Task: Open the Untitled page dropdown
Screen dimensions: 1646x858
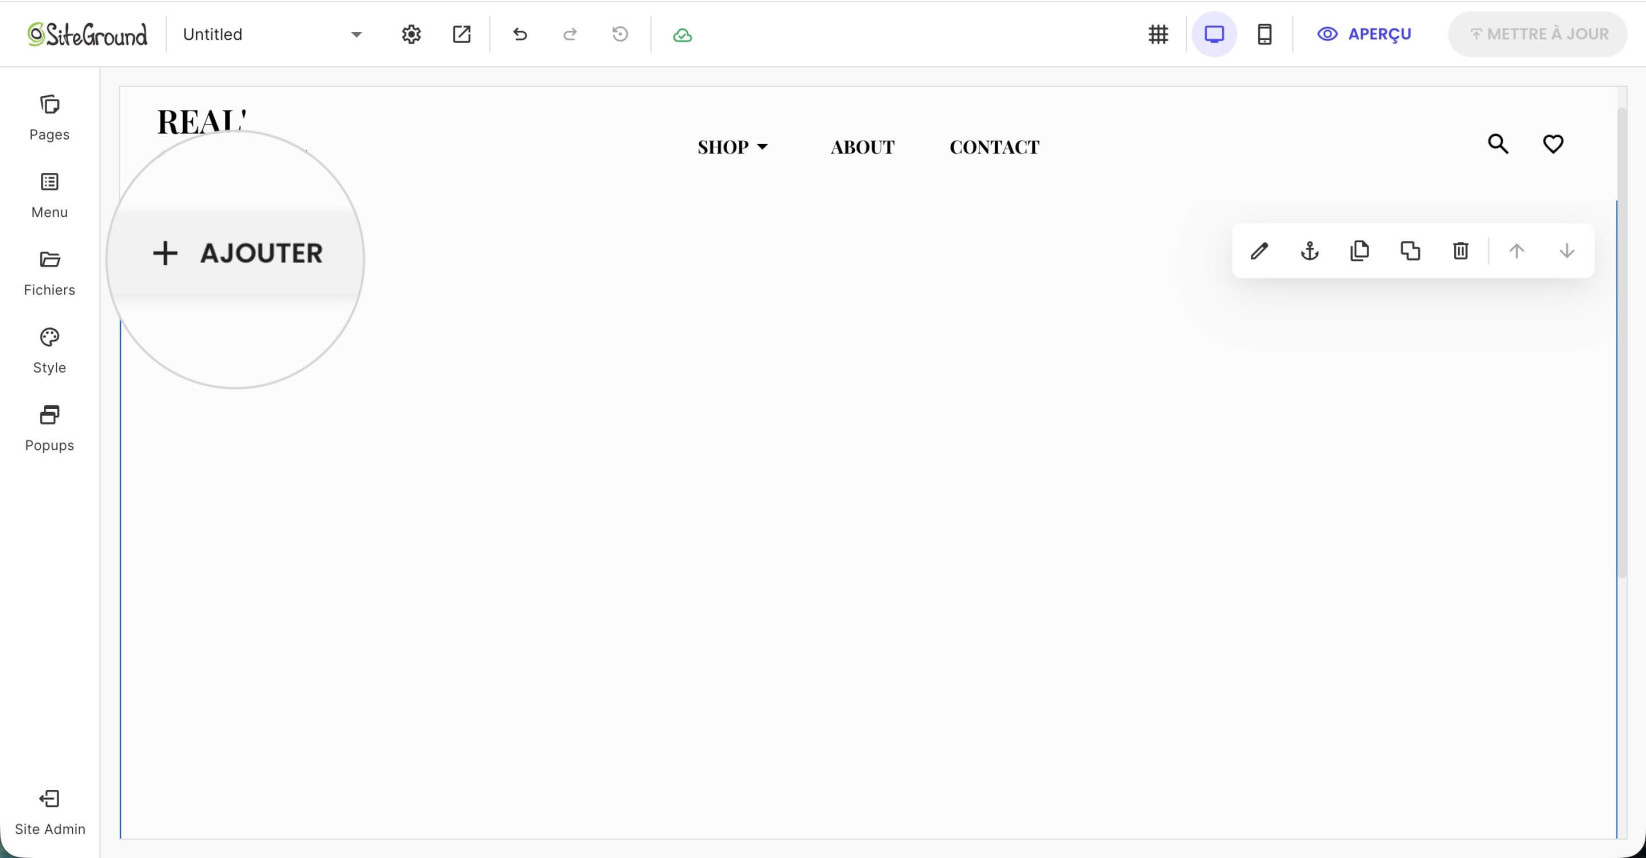Action: coord(272,34)
